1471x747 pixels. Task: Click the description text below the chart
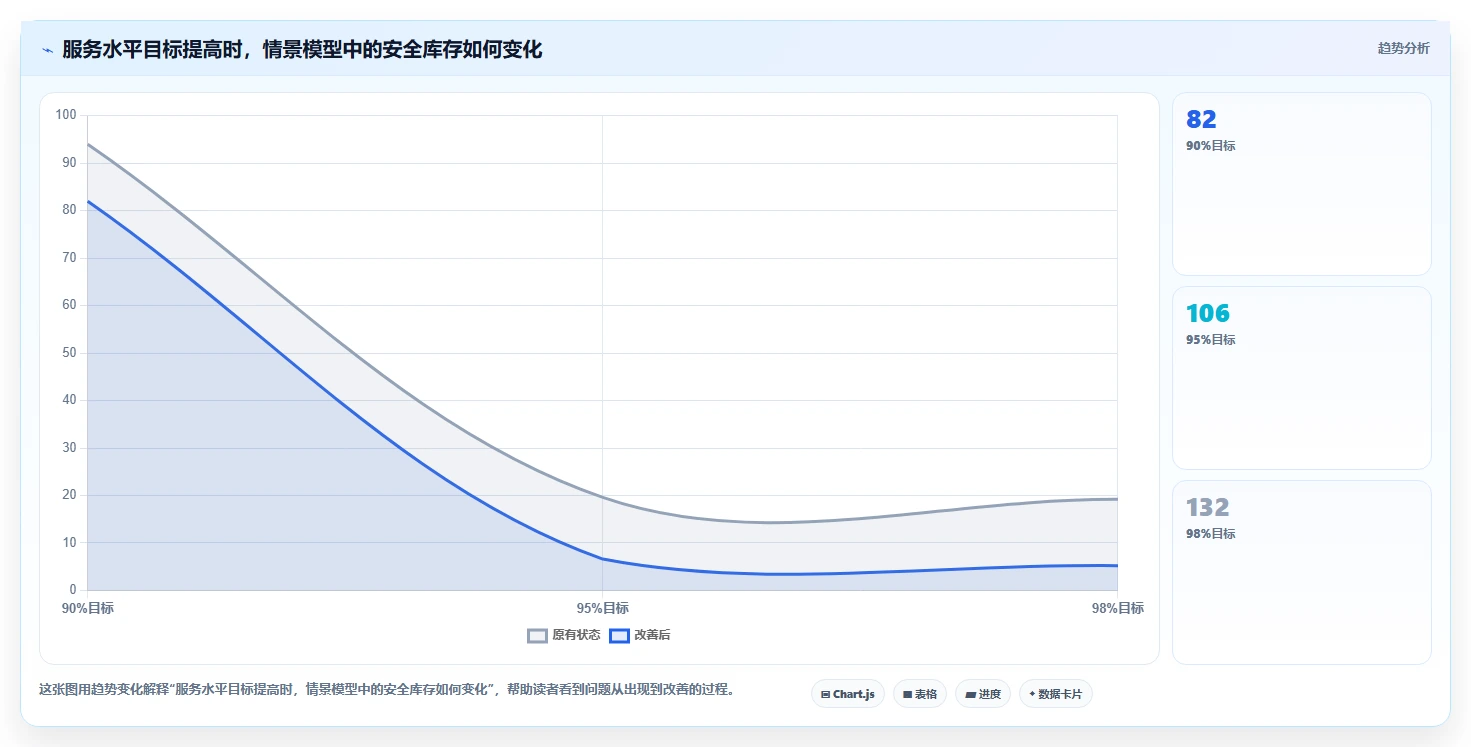pos(386,689)
